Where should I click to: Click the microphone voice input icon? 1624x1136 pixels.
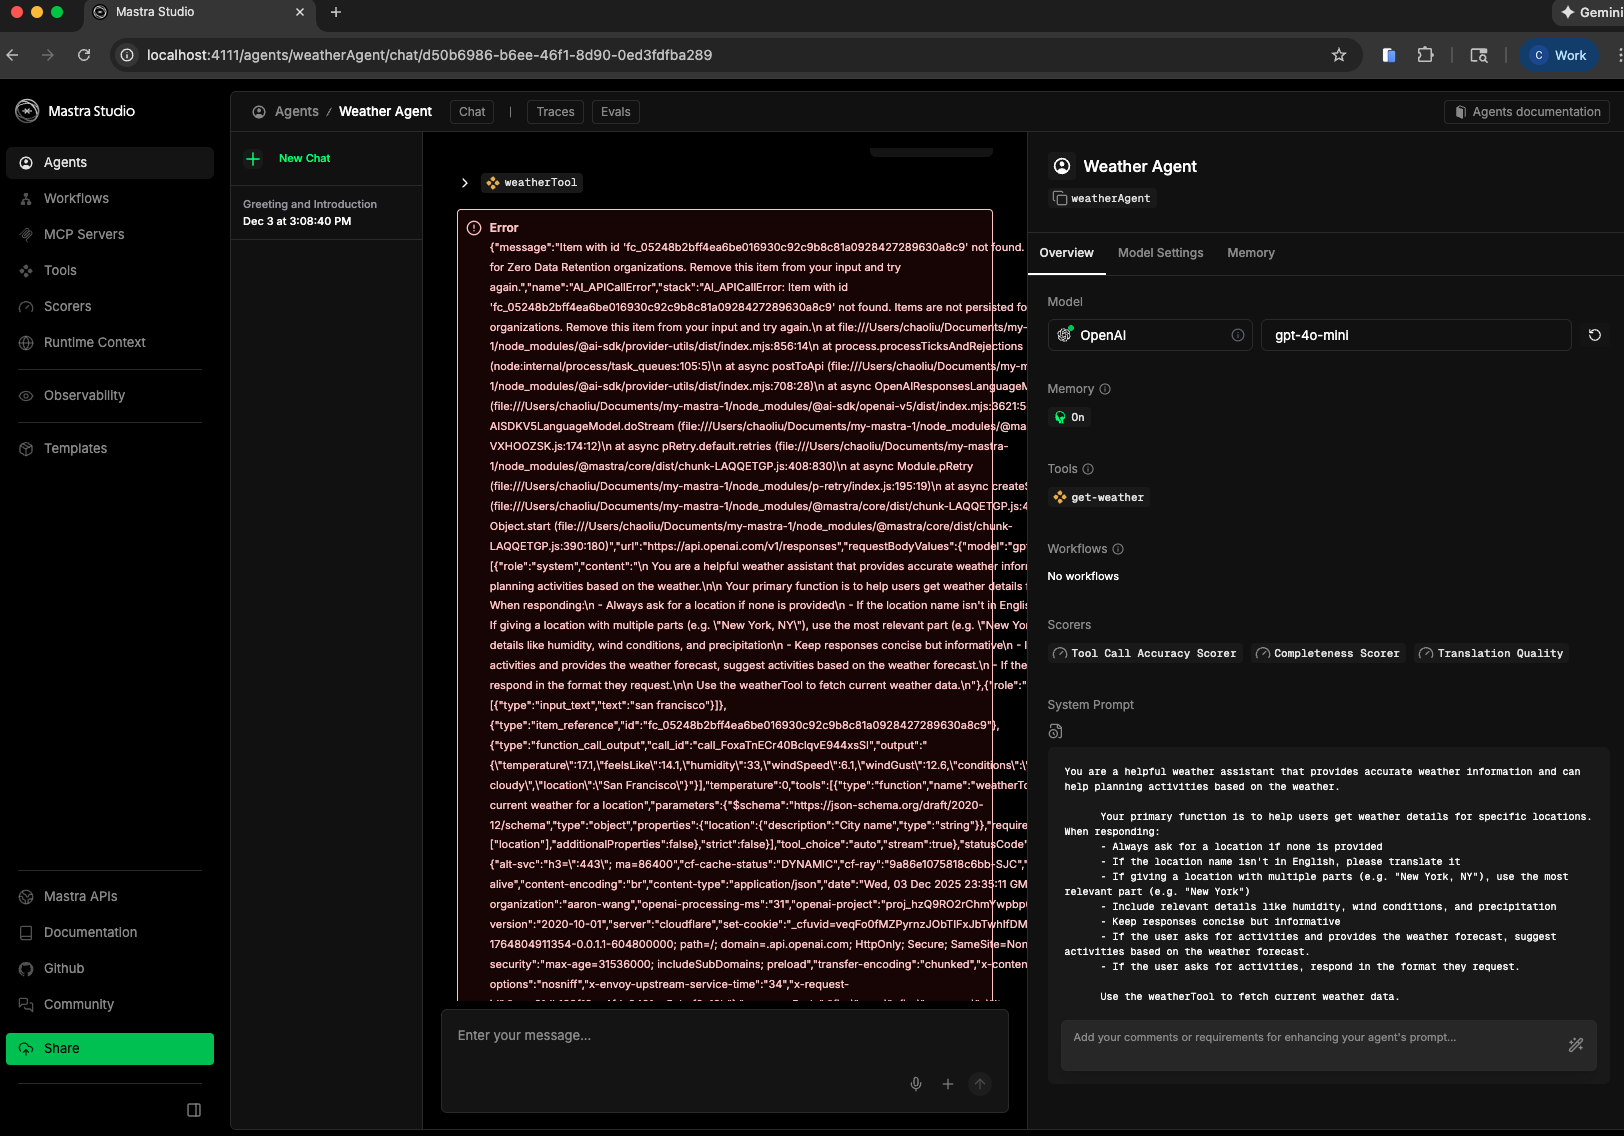[916, 1084]
